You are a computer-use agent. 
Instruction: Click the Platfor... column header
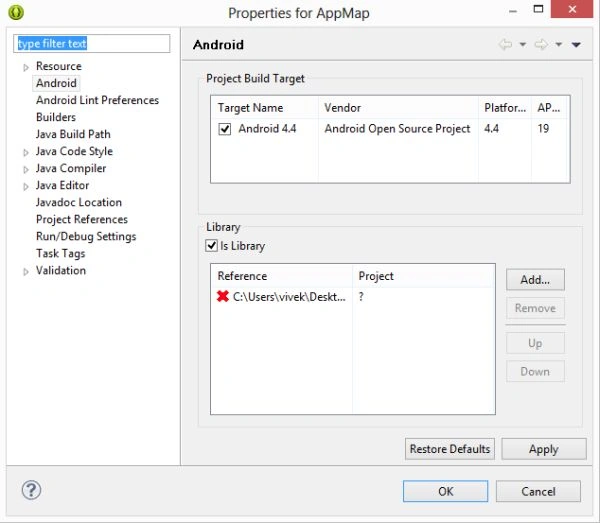[505, 108]
